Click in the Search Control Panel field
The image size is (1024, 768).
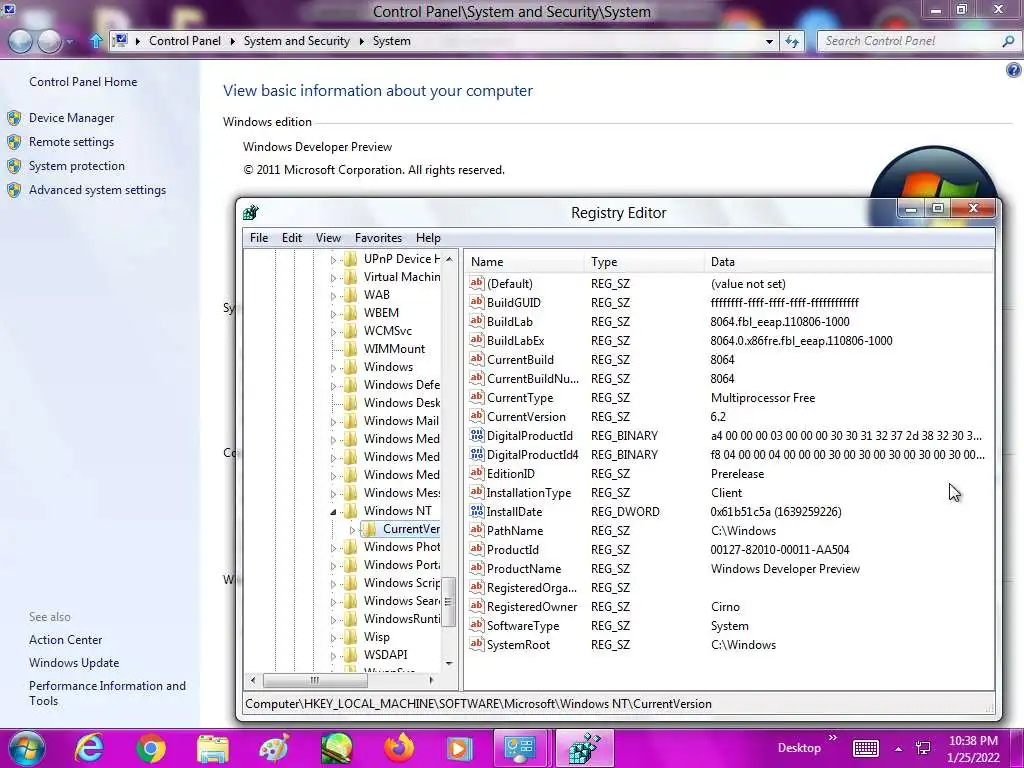911,41
